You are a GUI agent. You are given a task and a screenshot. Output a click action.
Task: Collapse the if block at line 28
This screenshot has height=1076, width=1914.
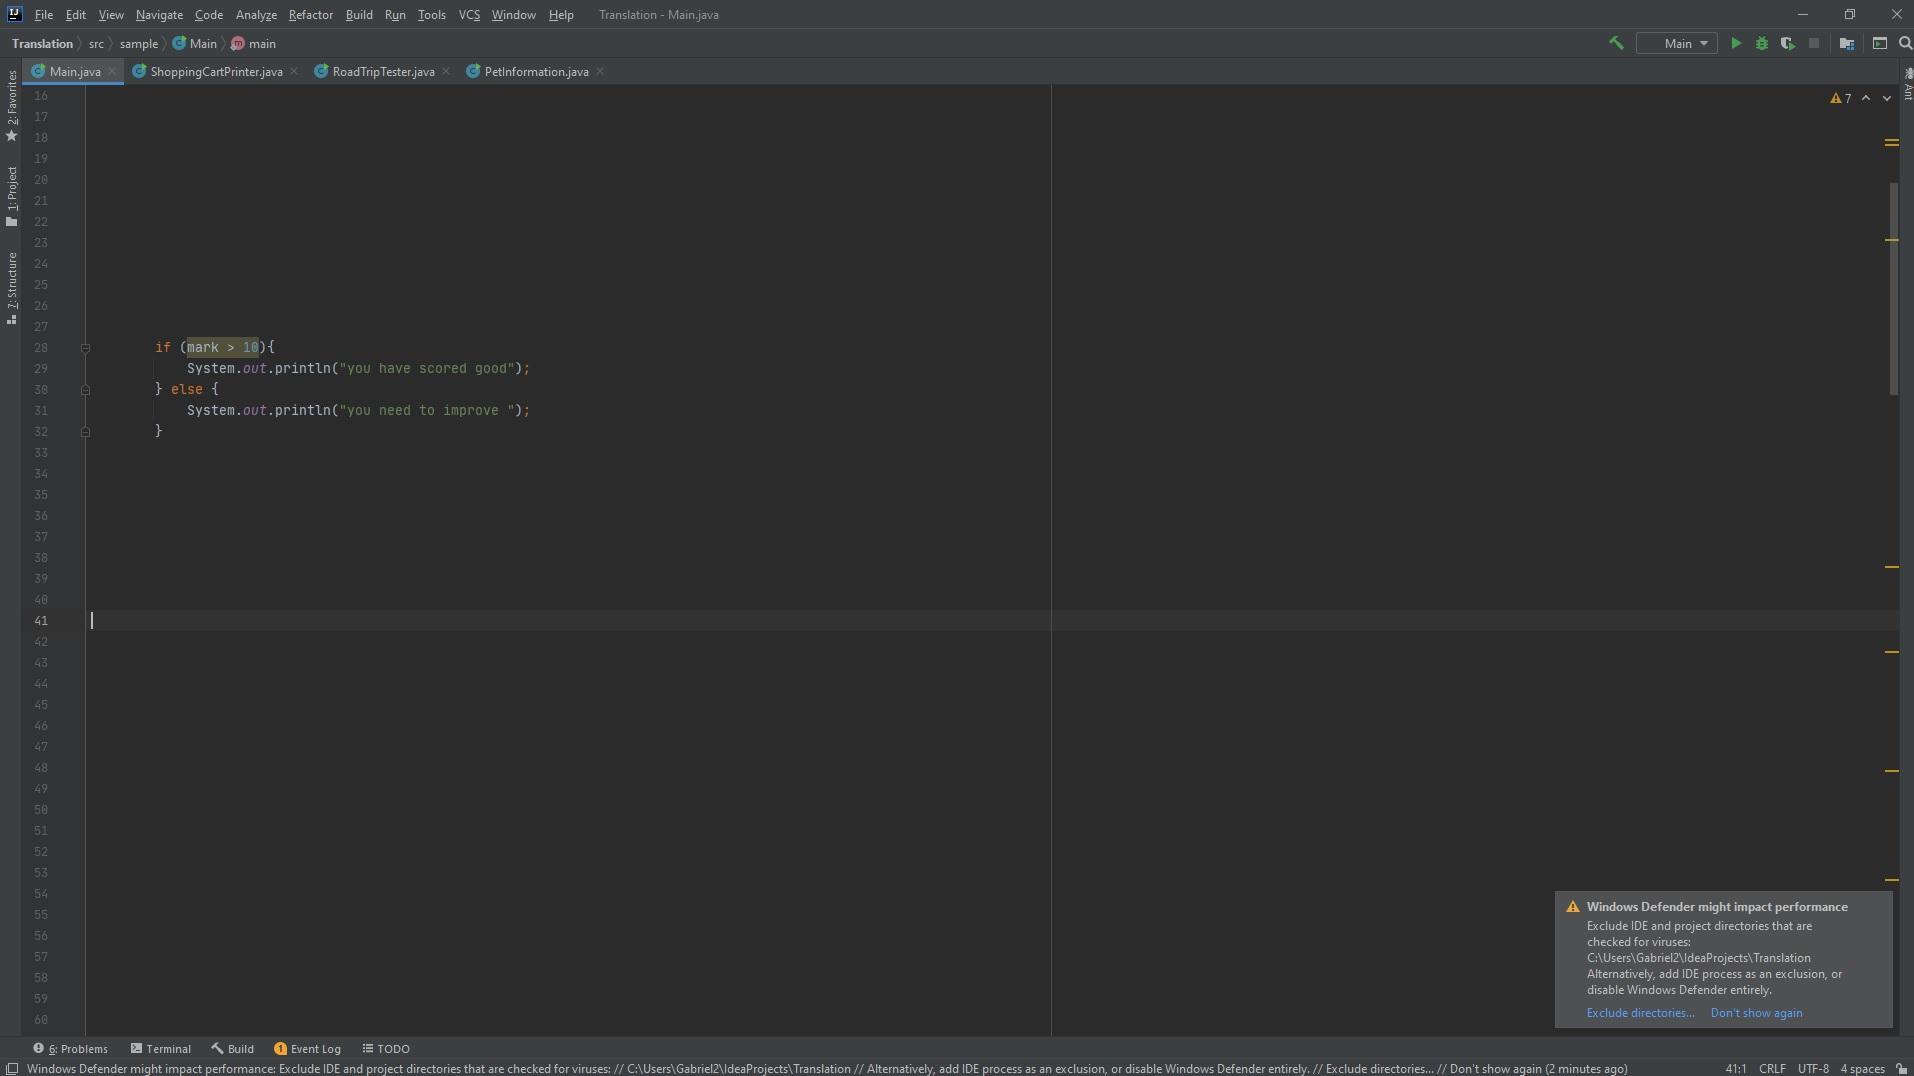point(85,348)
